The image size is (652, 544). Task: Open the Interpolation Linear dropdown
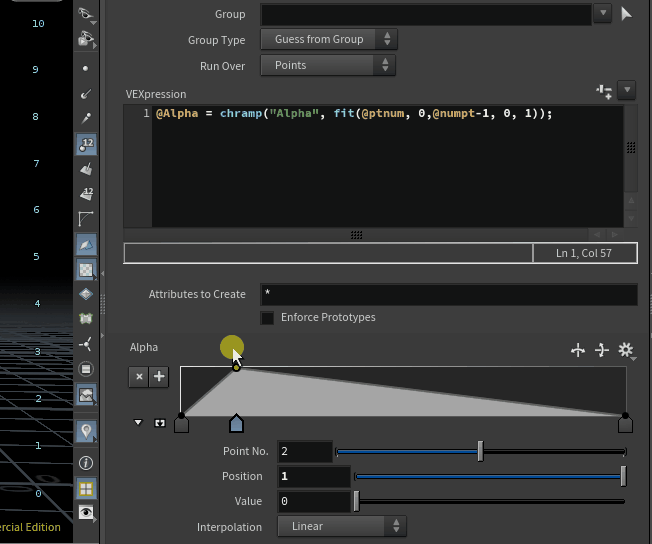click(341, 526)
